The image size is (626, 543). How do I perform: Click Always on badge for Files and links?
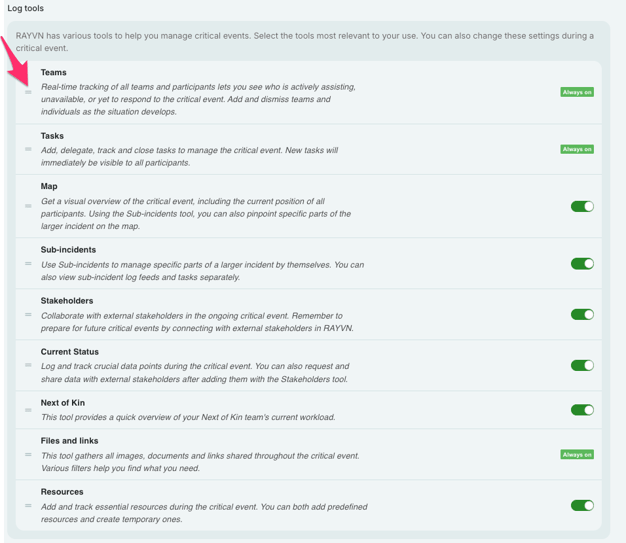click(577, 454)
